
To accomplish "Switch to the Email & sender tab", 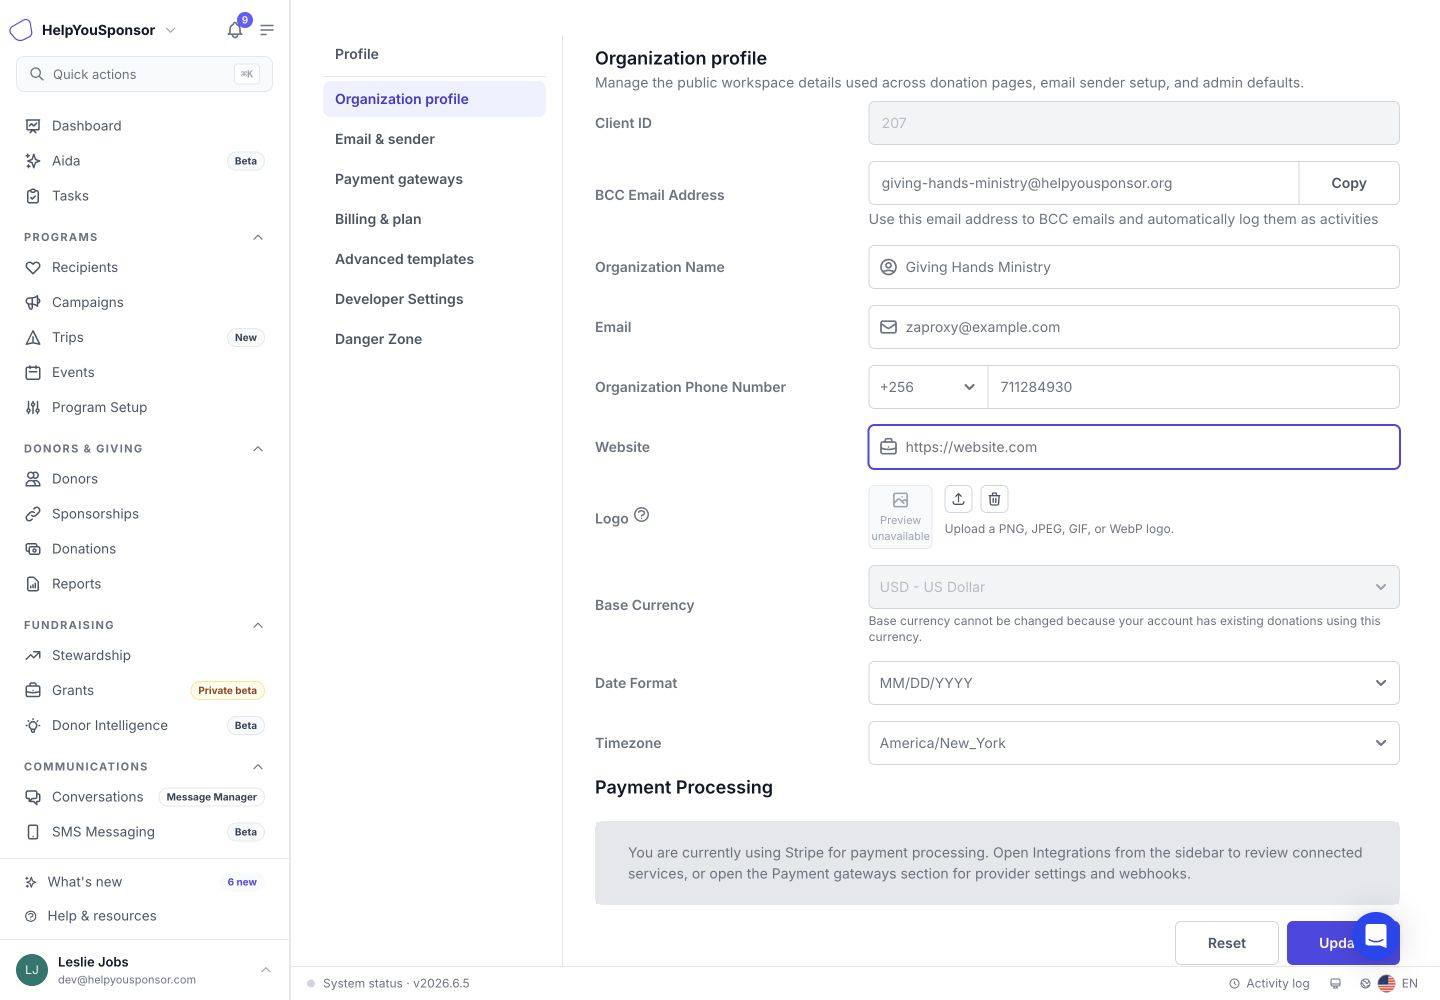I will [434, 139].
